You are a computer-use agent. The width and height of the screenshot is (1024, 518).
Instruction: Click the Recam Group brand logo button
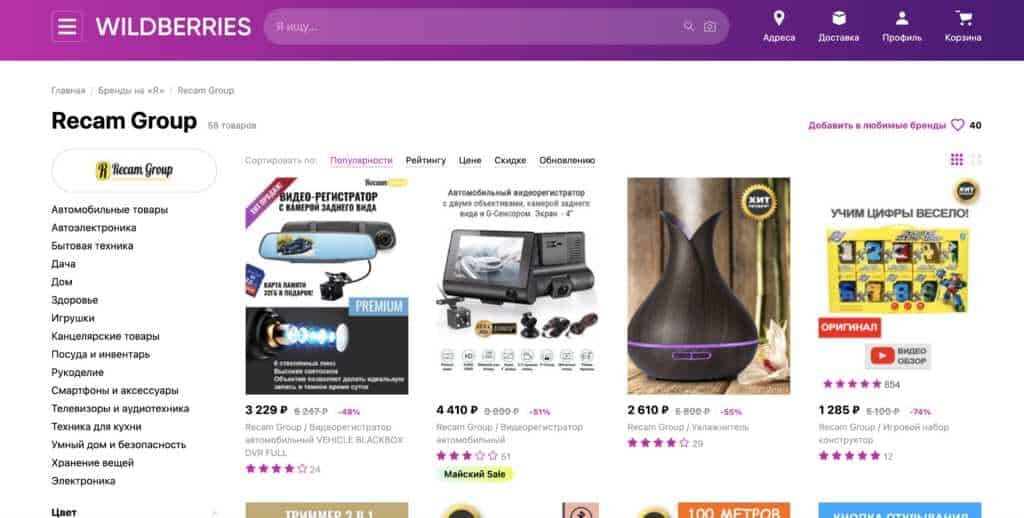pyautogui.click(x=134, y=170)
